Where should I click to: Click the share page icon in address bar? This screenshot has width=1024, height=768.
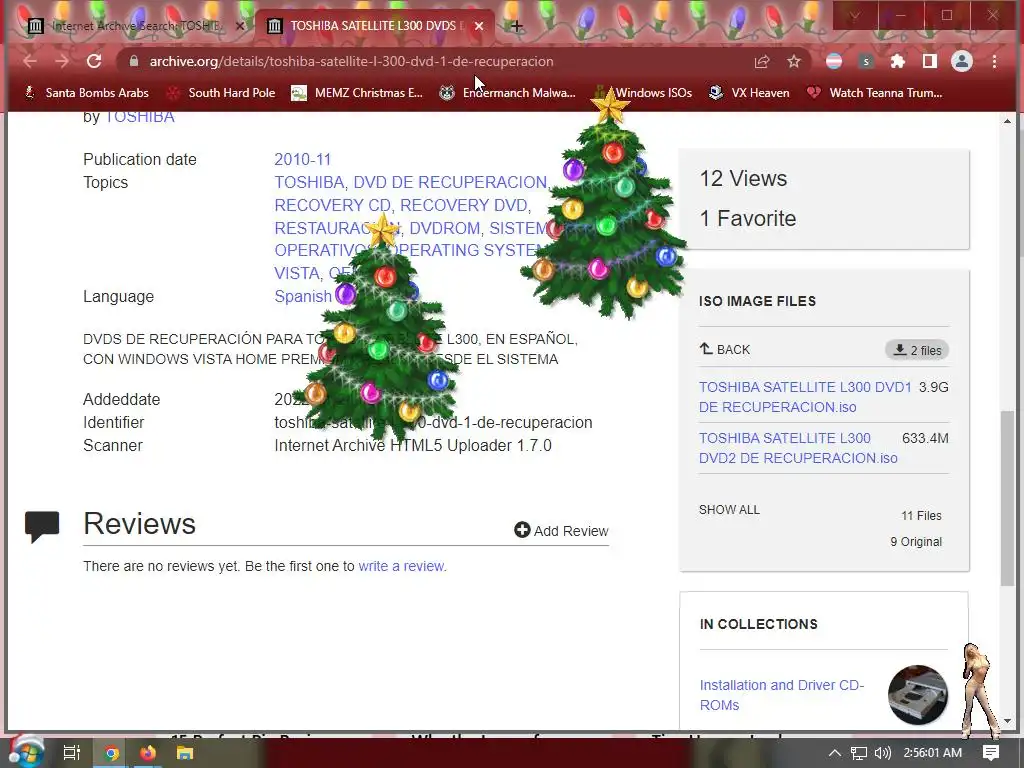click(761, 61)
